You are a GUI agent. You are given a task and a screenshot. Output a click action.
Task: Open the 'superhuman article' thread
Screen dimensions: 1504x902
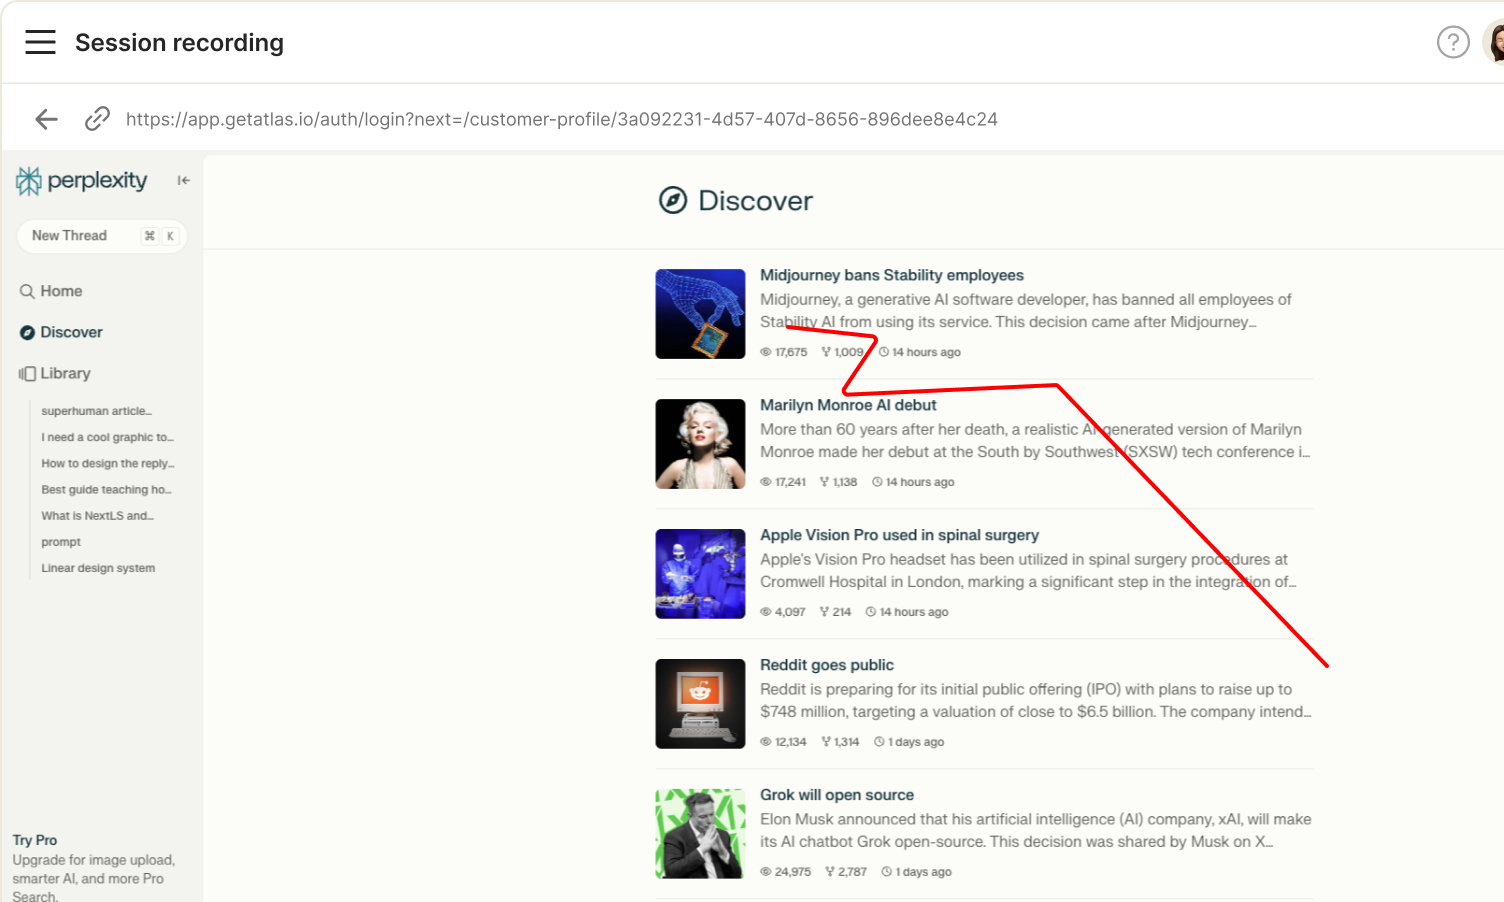[x=96, y=411]
